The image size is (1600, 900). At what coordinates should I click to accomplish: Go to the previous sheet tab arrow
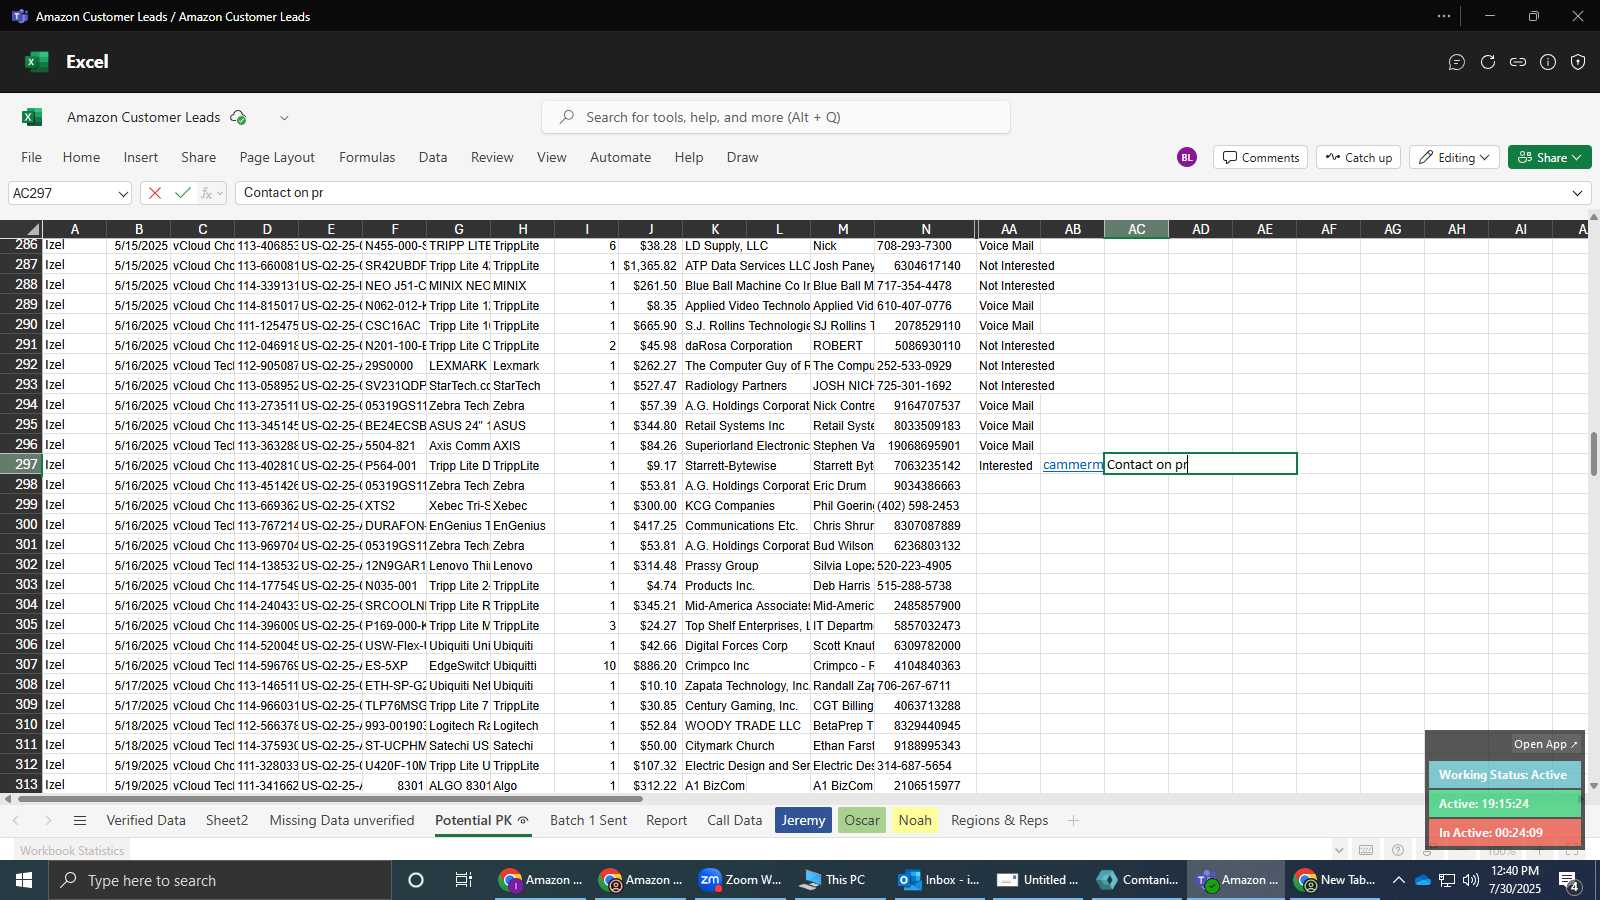pos(16,820)
